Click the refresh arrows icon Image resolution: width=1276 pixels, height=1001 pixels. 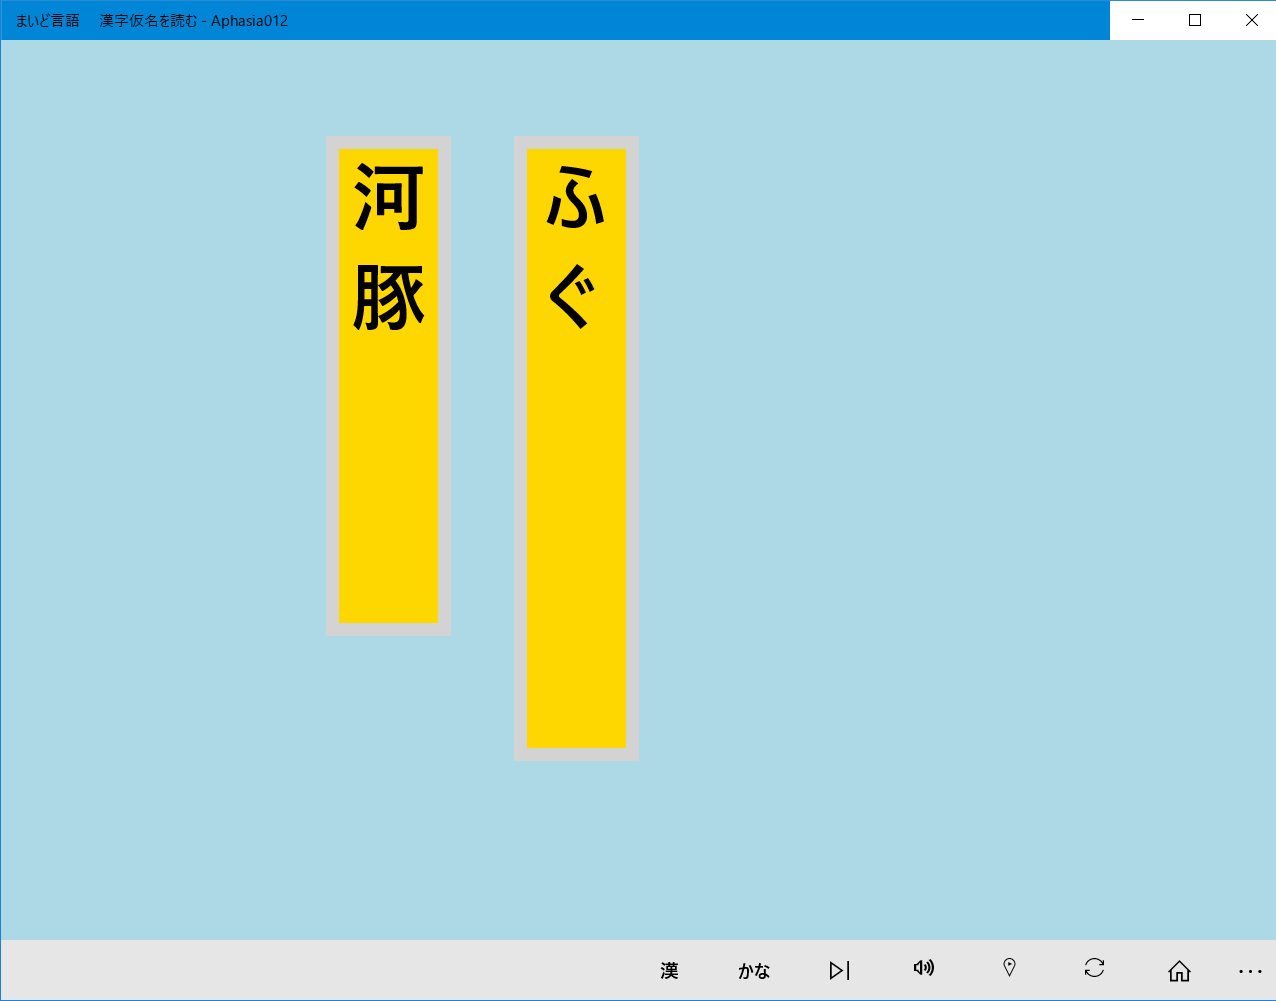coord(1094,967)
